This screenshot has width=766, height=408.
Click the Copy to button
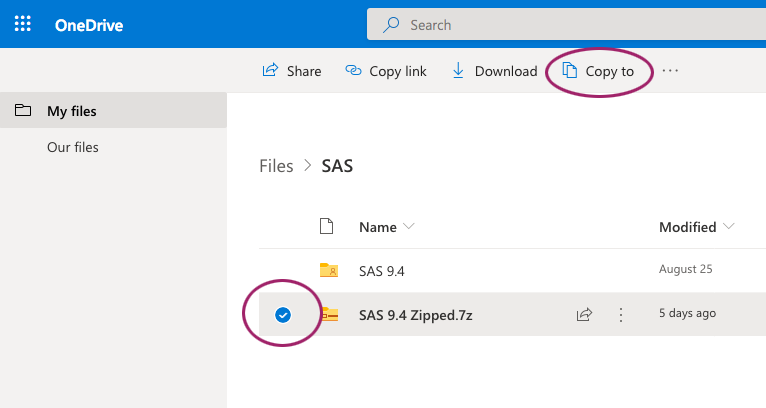pyautogui.click(x=598, y=71)
